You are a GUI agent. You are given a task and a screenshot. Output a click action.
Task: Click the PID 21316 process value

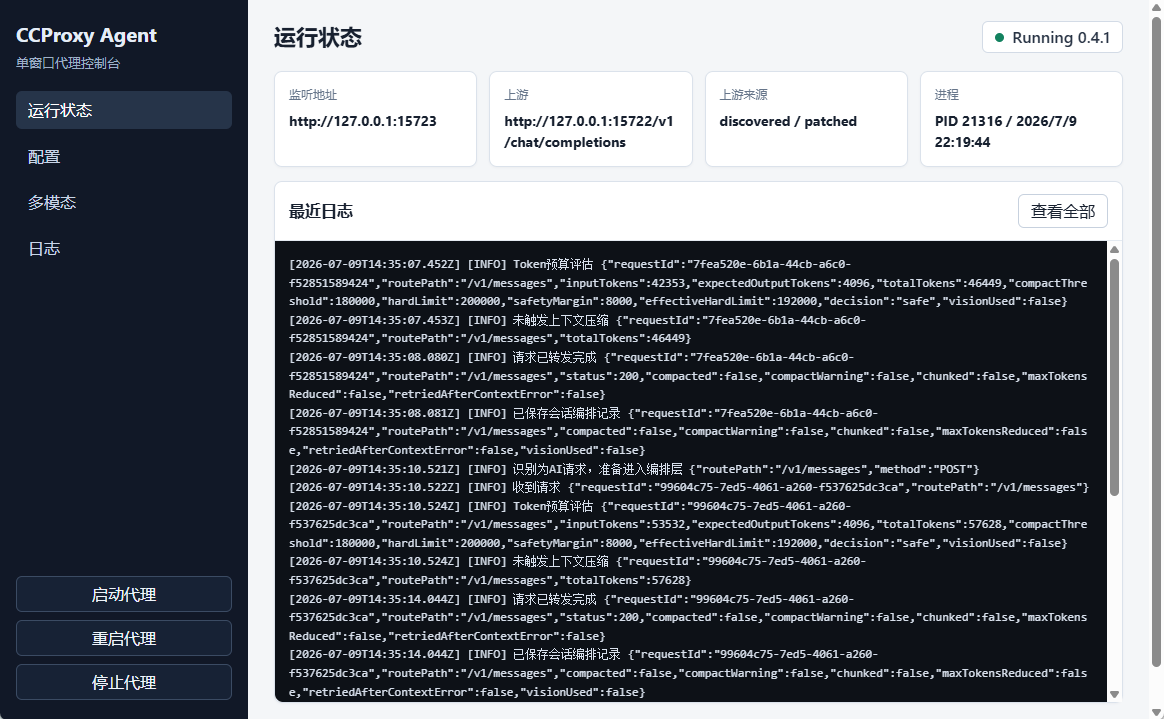(x=1005, y=131)
